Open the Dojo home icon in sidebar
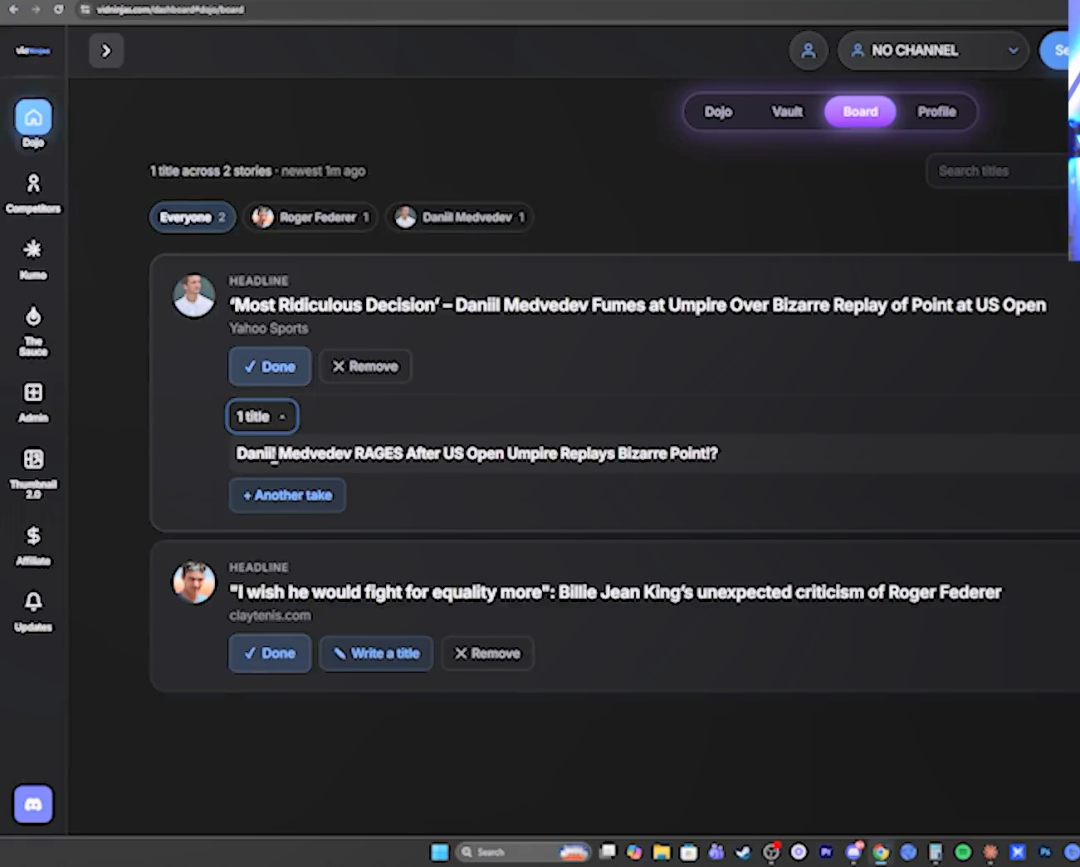This screenshot has width=1080, height=867. tap(33, 118)
